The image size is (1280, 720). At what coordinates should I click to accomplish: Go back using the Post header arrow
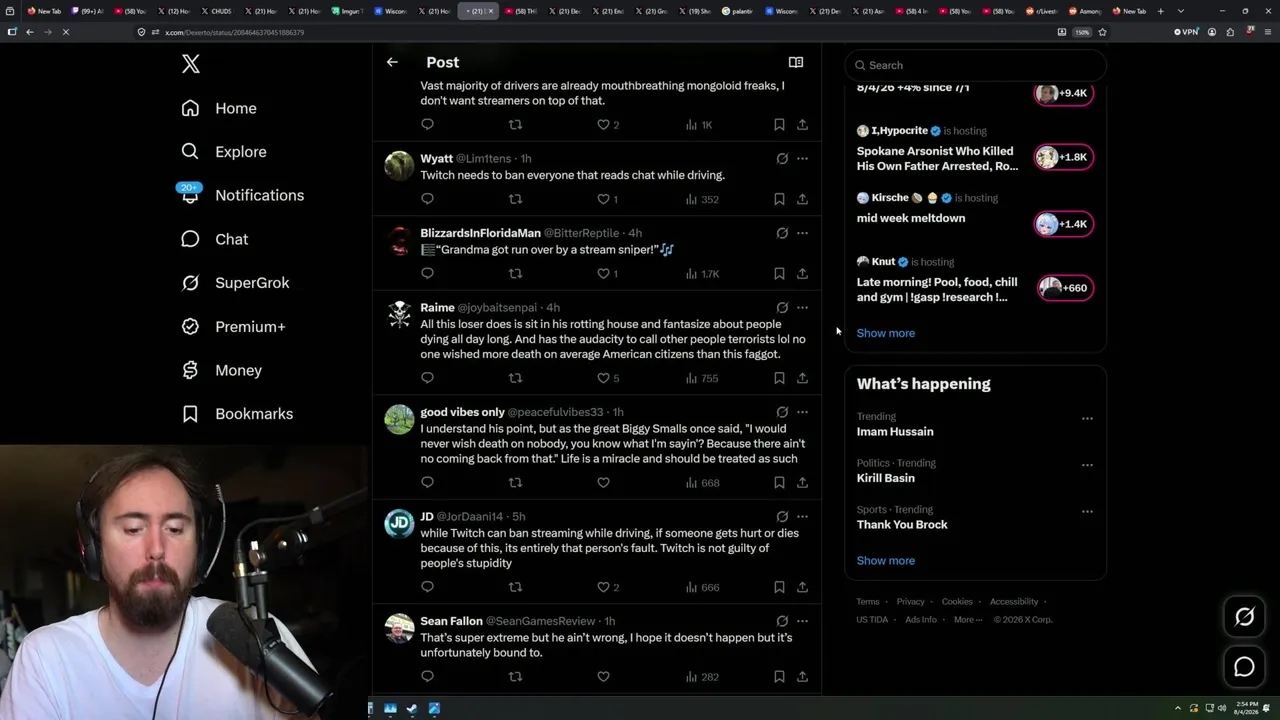tap(392, 62)
